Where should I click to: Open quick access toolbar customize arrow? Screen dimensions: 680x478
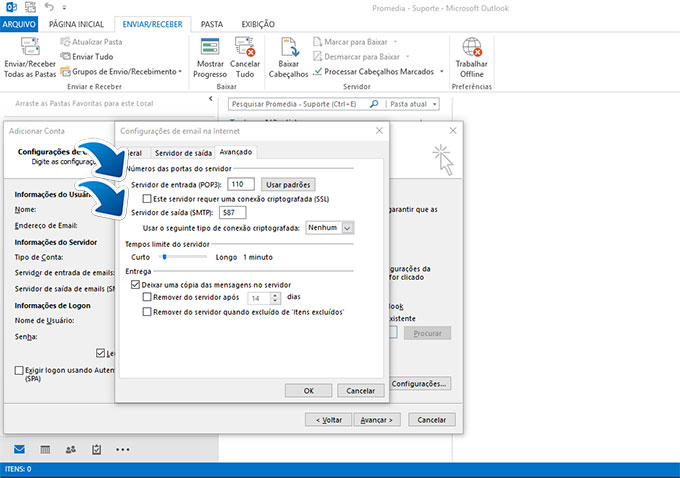64,7
